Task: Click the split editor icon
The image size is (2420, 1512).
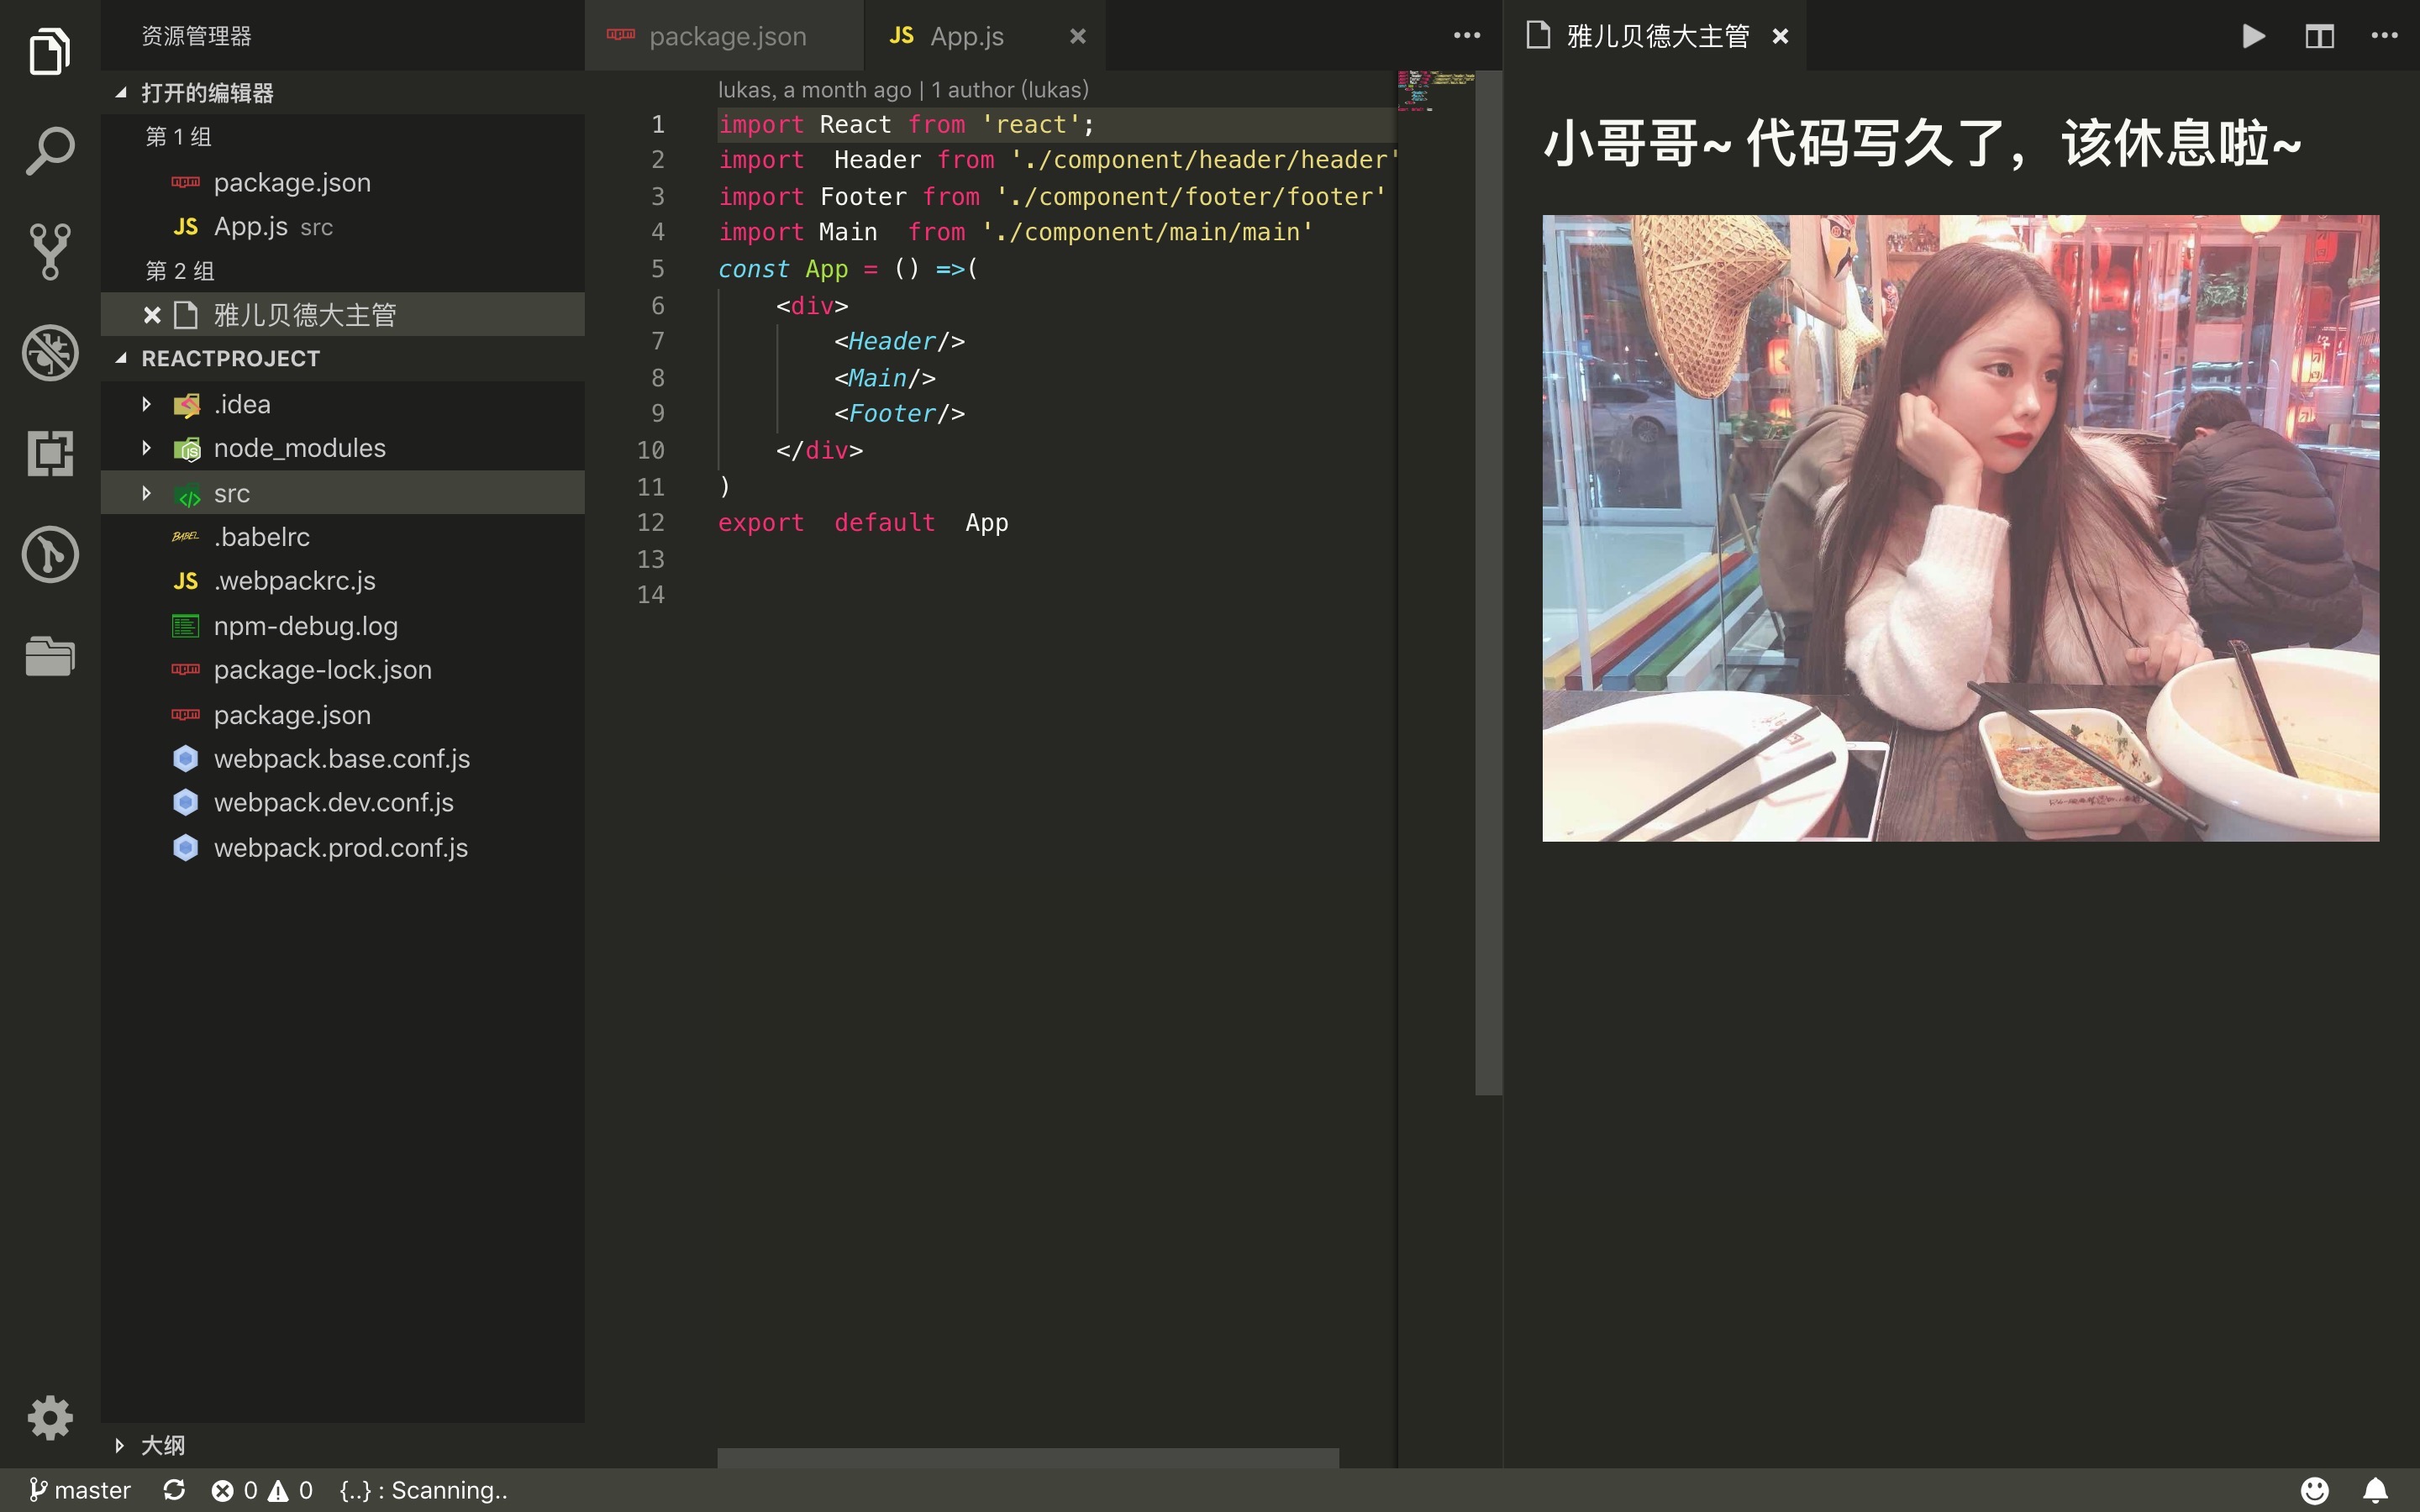Action: pos(2319,37)
